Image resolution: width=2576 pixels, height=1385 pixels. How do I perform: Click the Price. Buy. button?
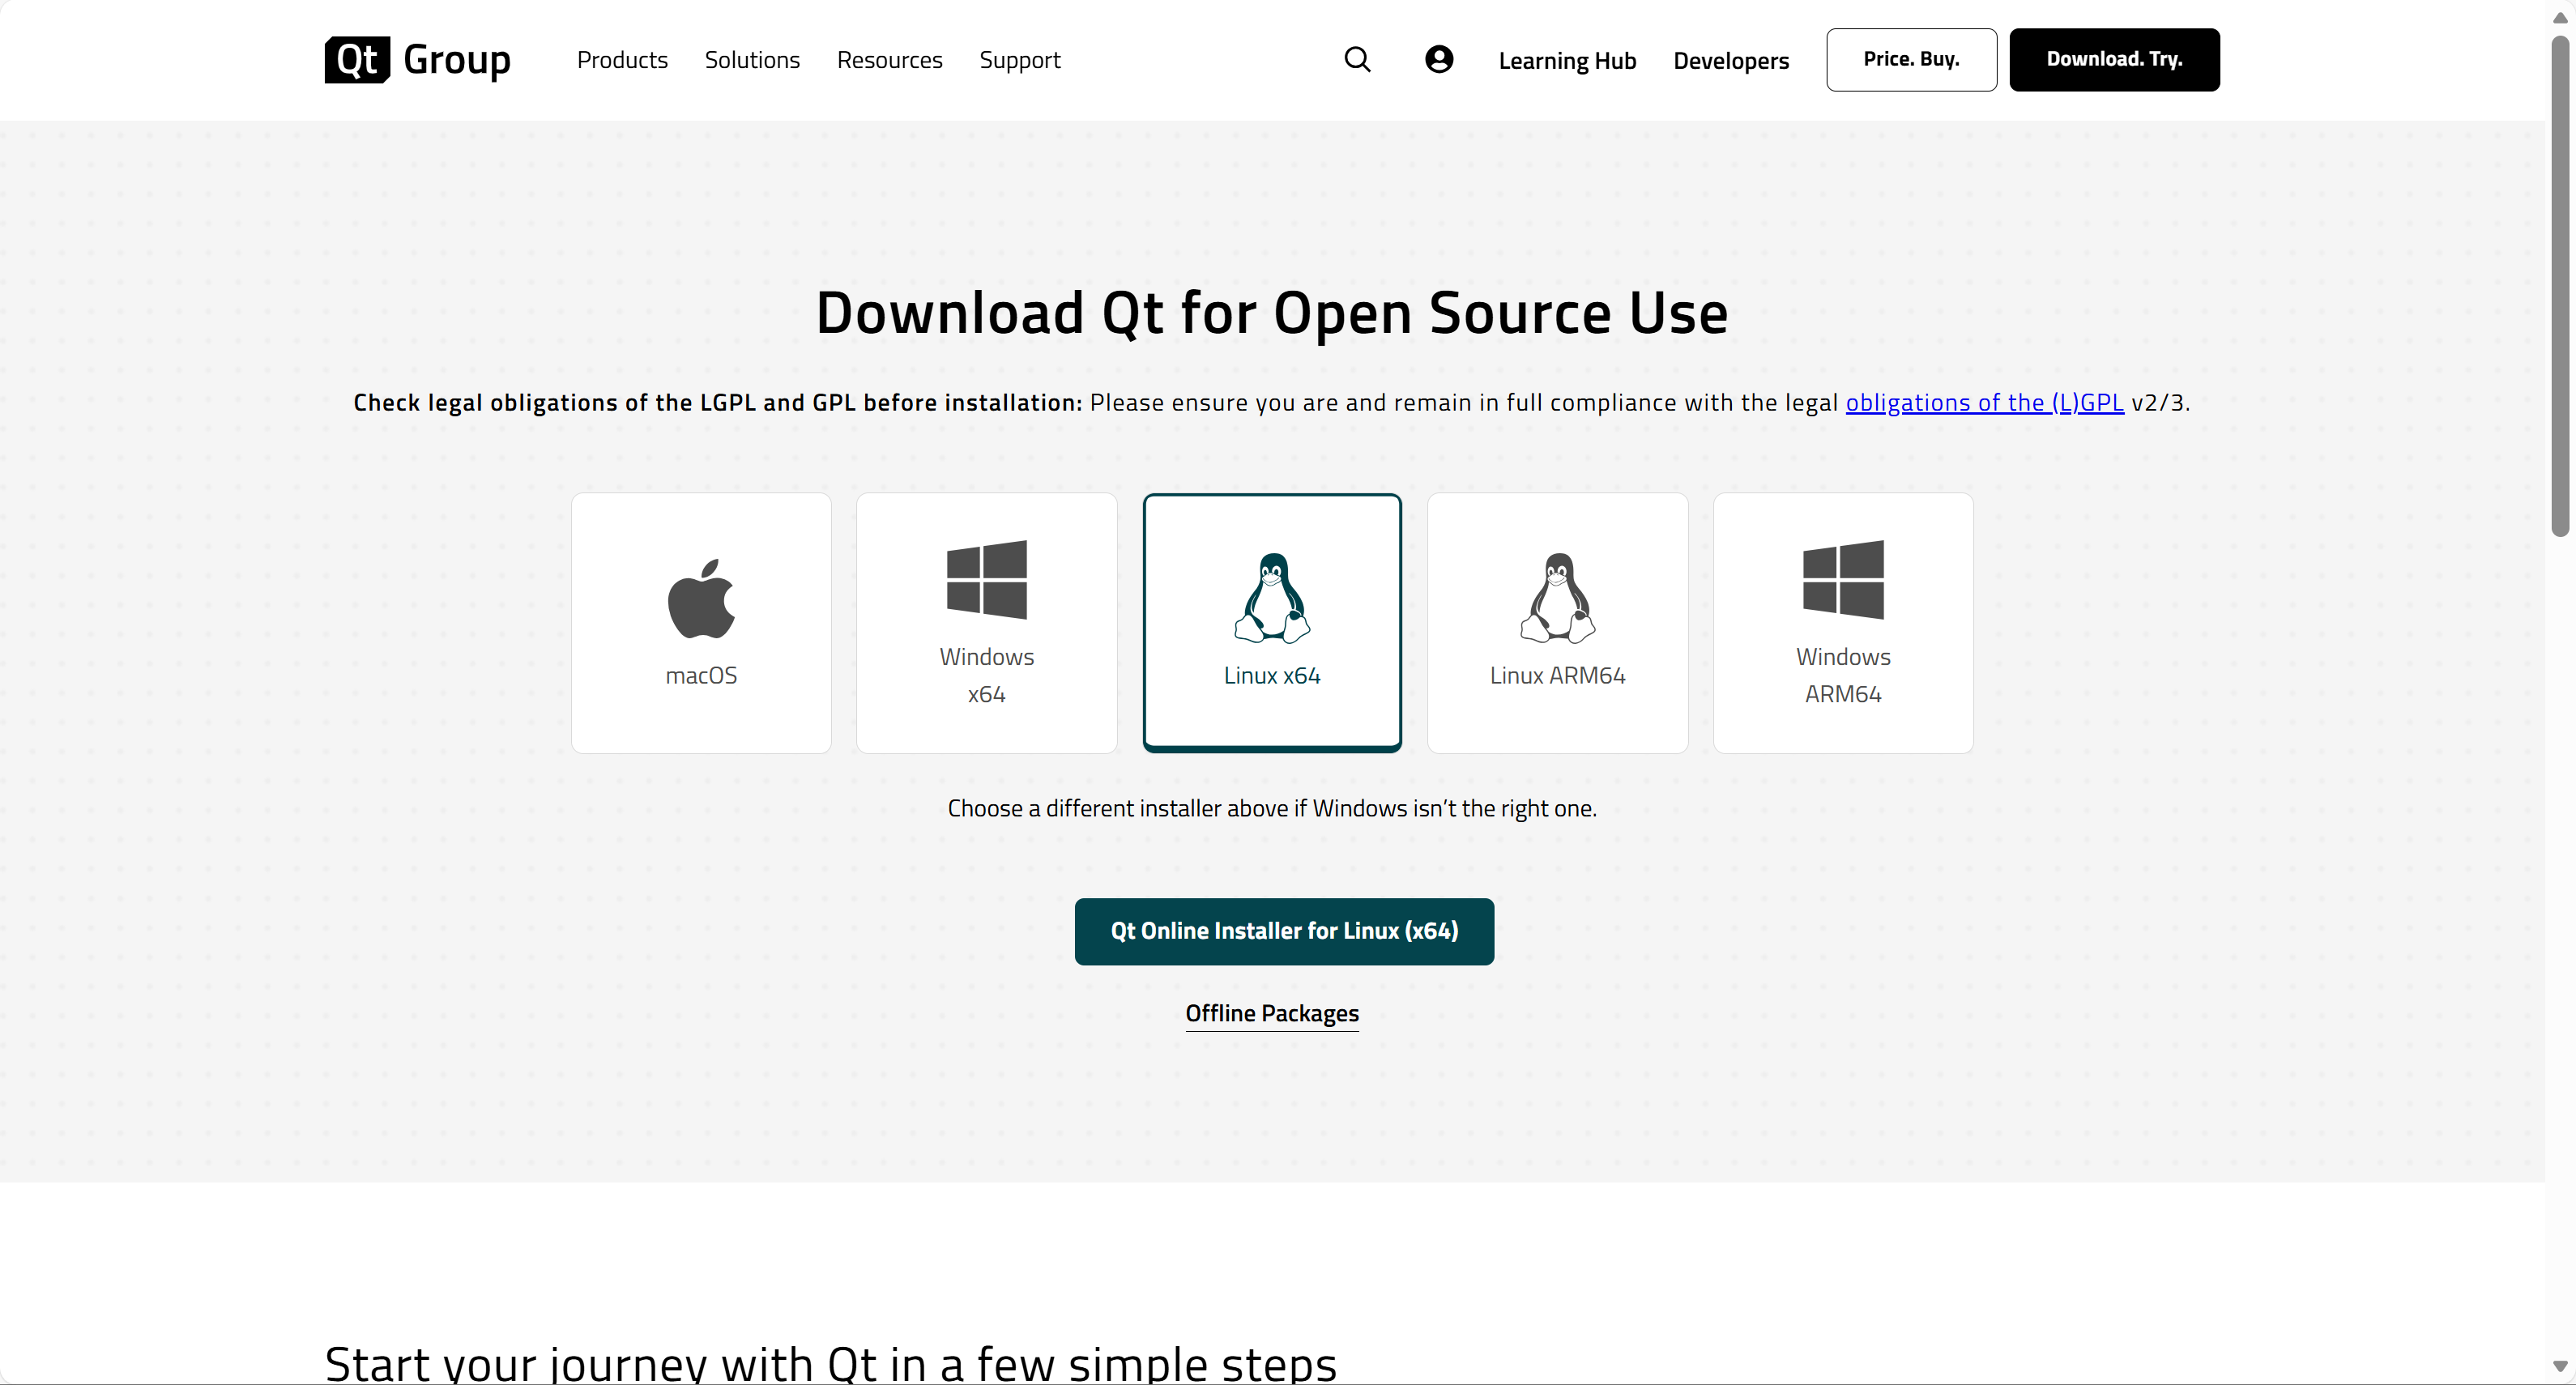point(1911,60)
